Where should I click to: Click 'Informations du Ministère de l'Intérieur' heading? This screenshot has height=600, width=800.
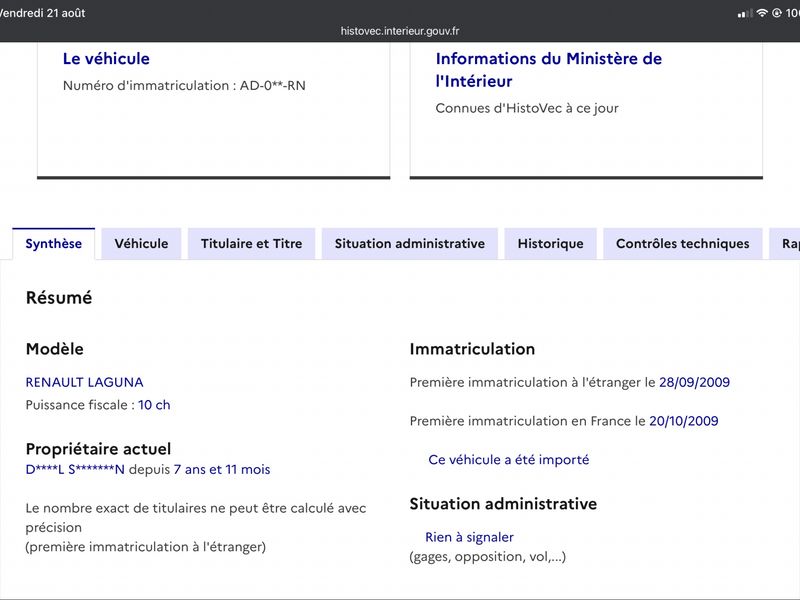549,70
